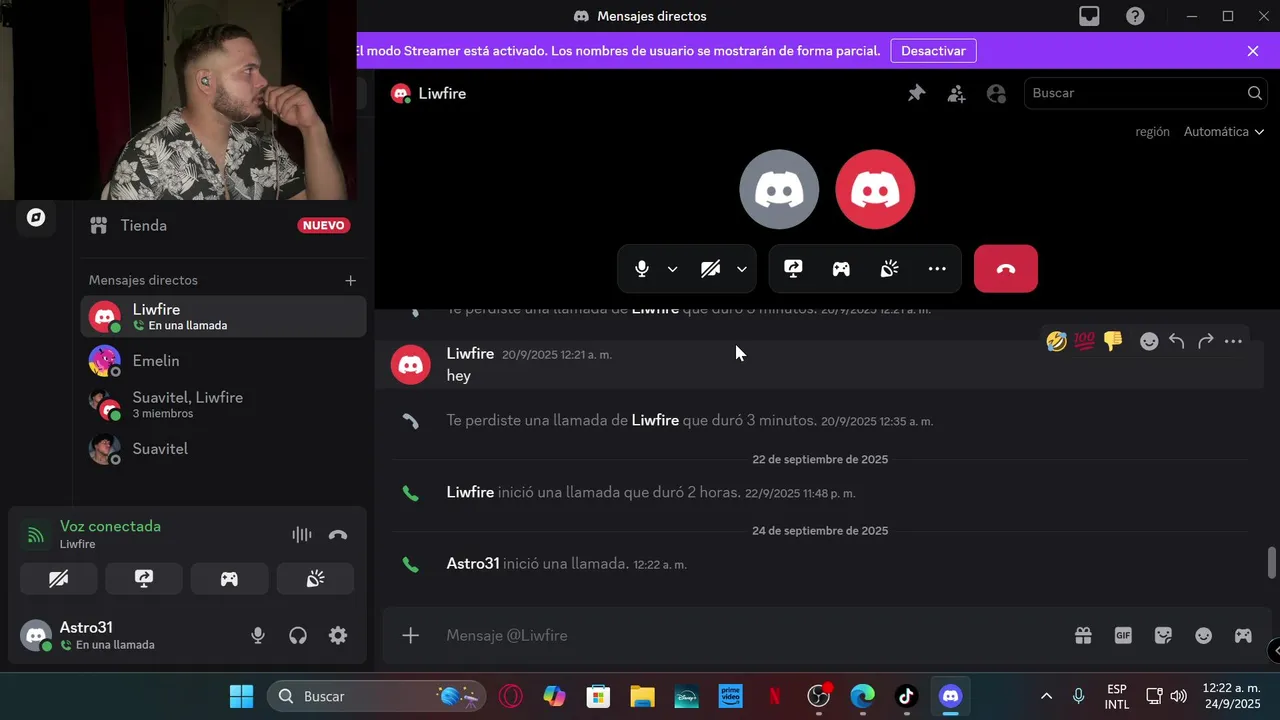
Task: Turn on camera in call controls
Action: pos(710,269)
